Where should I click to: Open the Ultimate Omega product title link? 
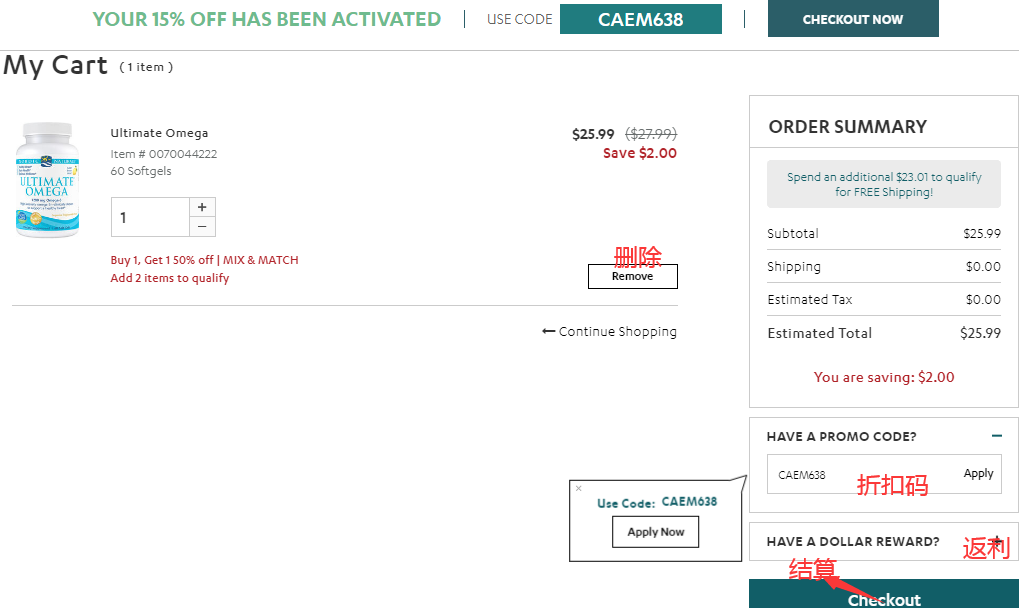(x=159, y=133)
